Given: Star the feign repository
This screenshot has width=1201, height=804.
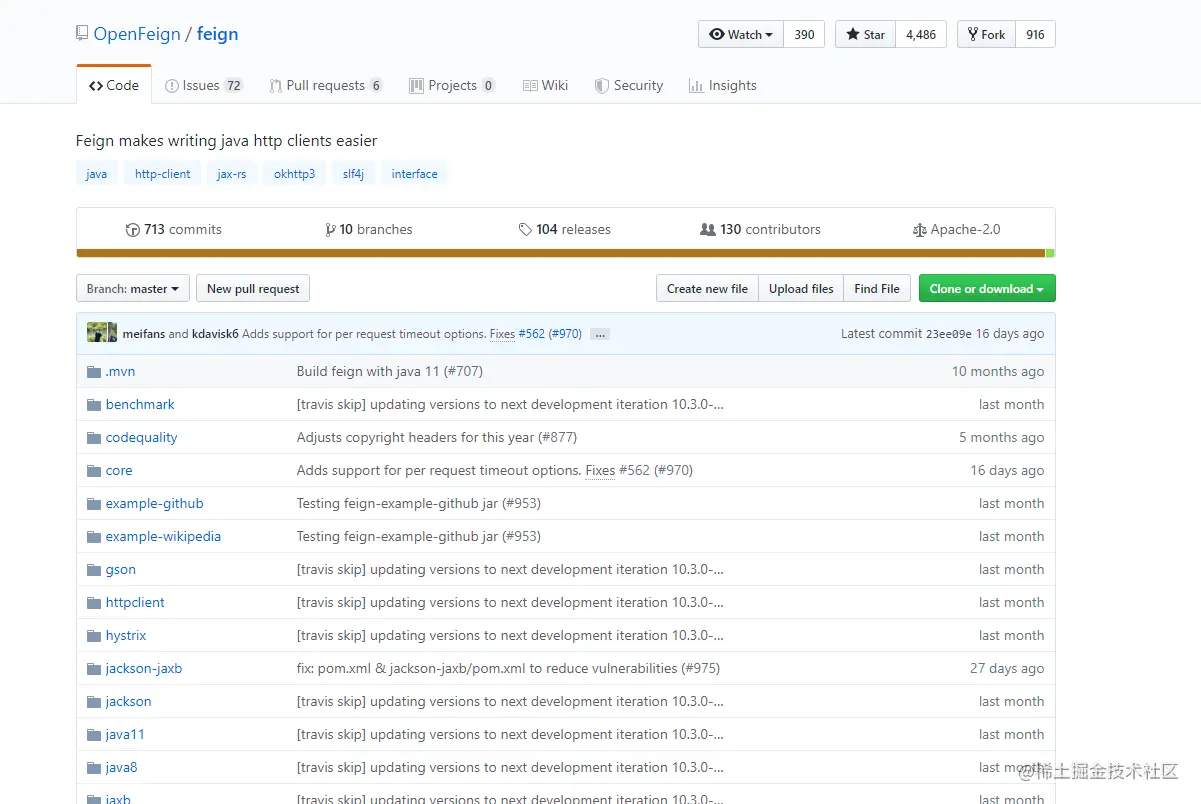Looking at the screenshot, I should point(866,34).
